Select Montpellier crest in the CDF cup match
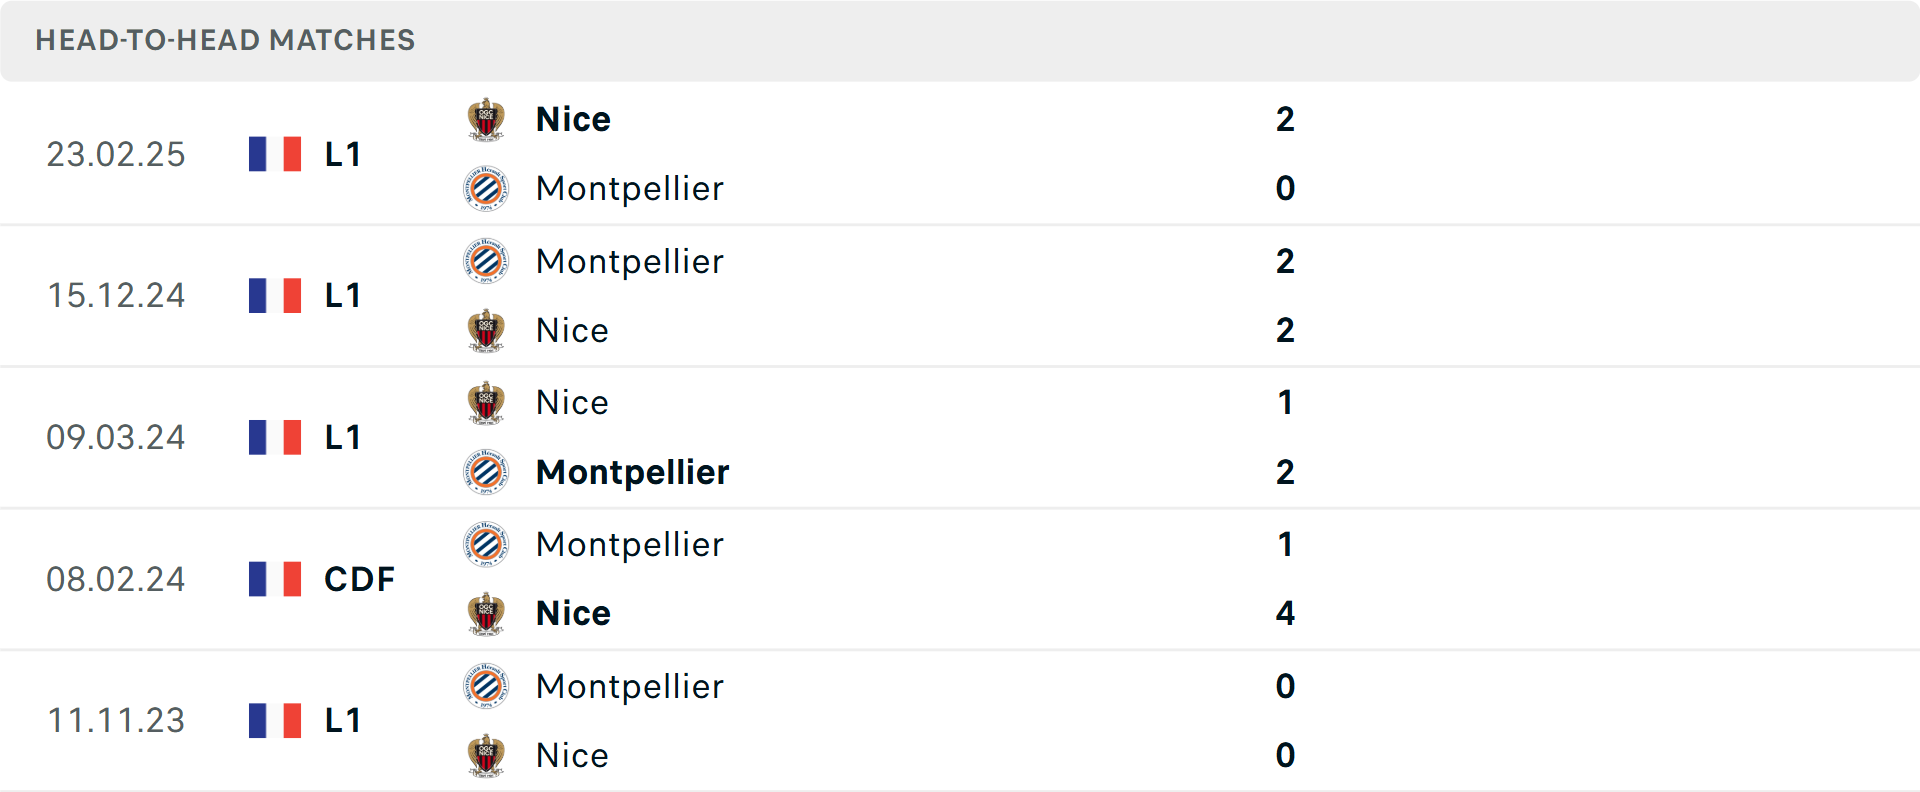The width and height of the screenshot is (1920, 792). point(486,544)
